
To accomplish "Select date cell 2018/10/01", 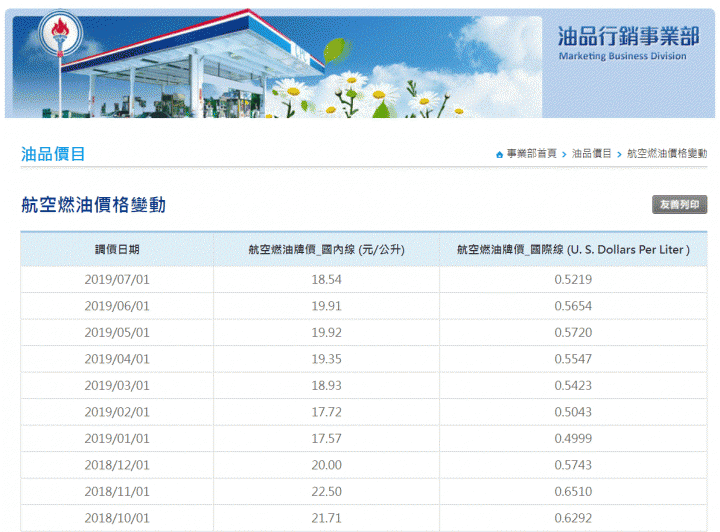I will click(117, 518).
